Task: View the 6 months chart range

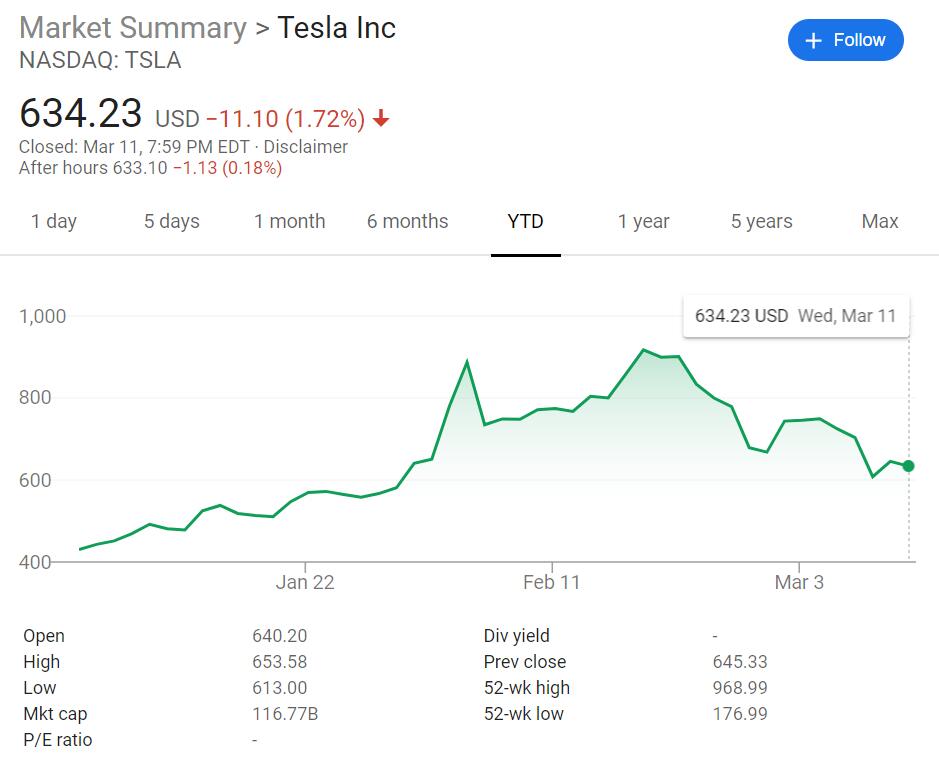Action: tap(407, 222)
